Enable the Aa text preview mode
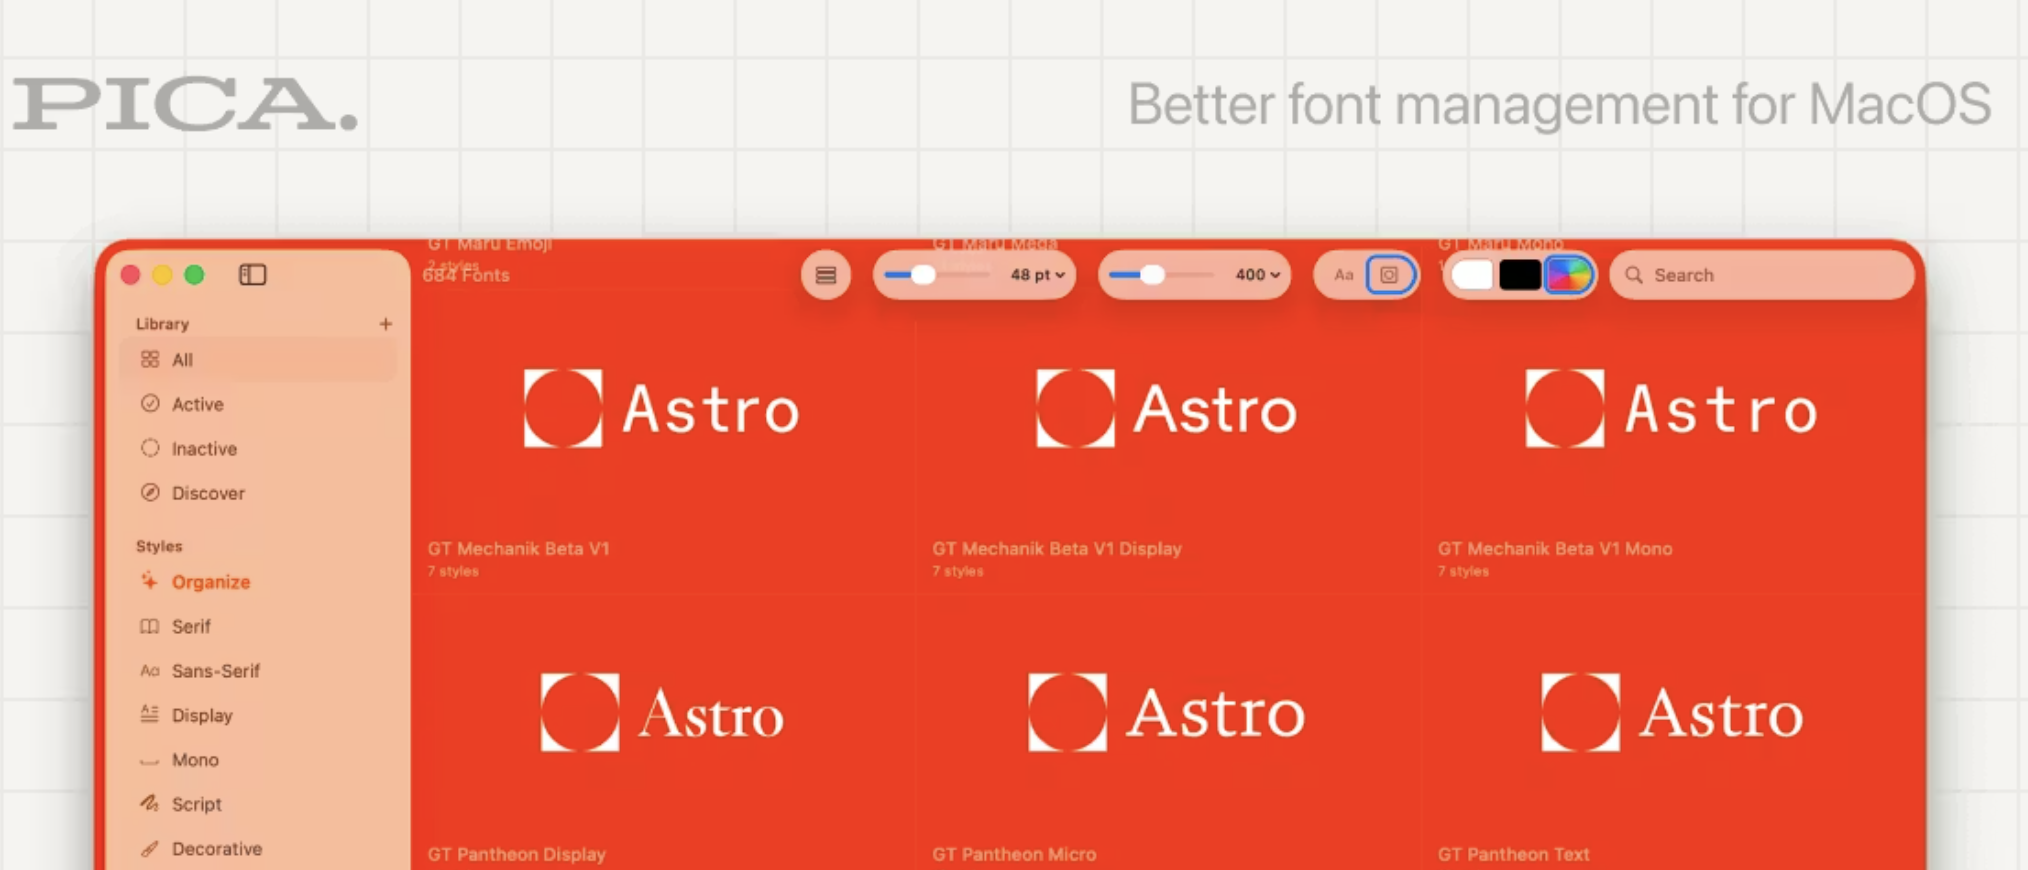The width and height of the screenshot is (2028, 870). coord(1343,275)
